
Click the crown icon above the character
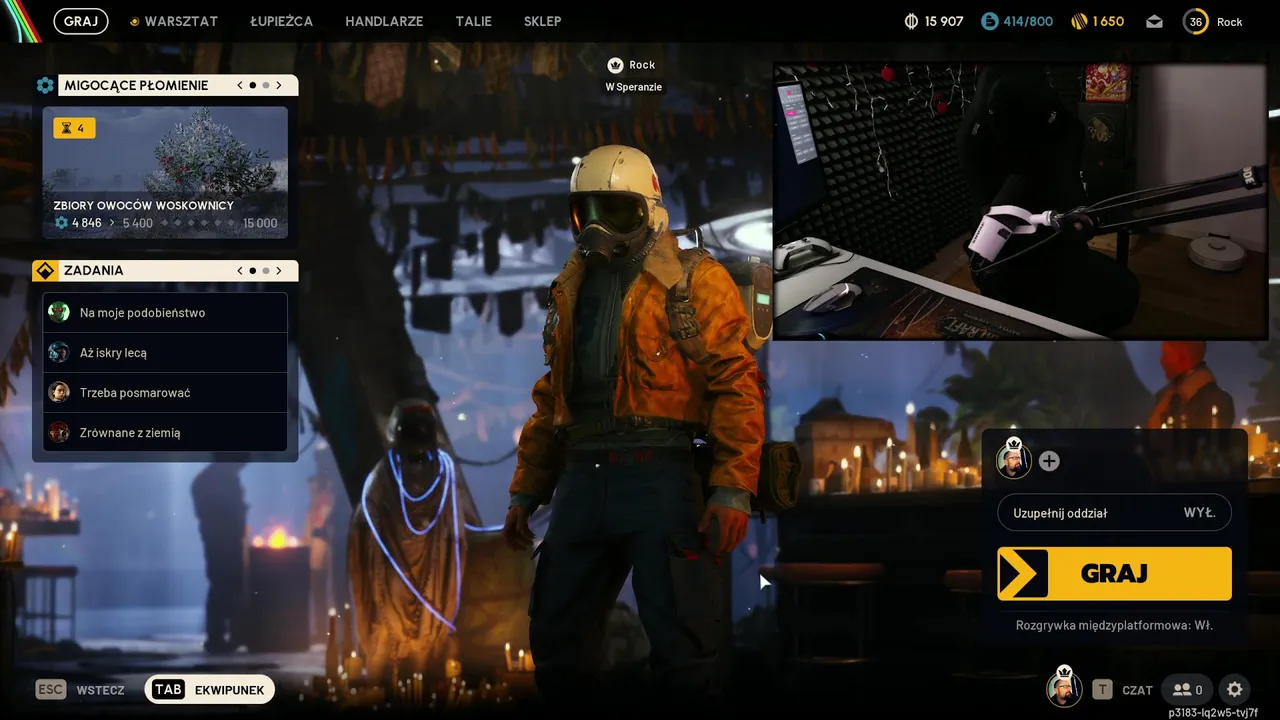[615, 65]
